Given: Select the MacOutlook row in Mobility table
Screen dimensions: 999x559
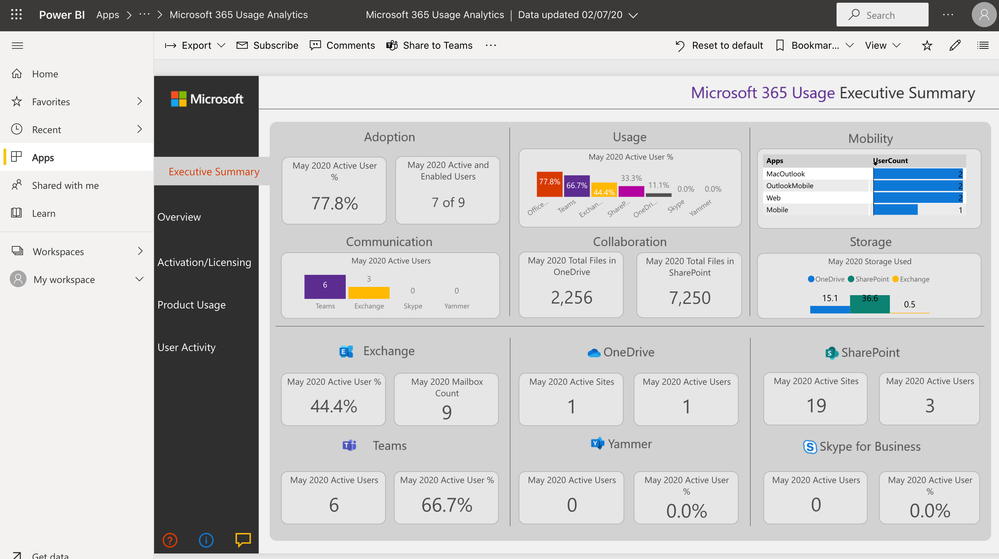Looking at the screenshot, I should click(x=864, y=174).
